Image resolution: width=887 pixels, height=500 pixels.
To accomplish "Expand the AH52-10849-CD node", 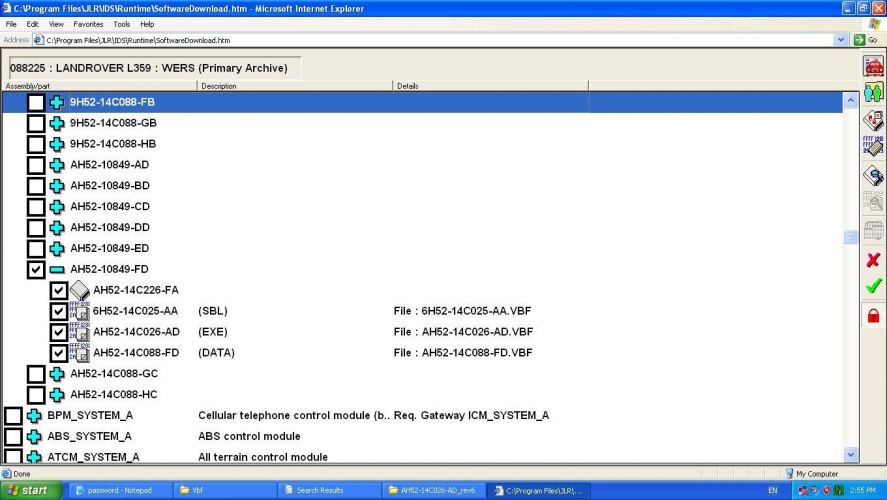I will click(57, 207).
